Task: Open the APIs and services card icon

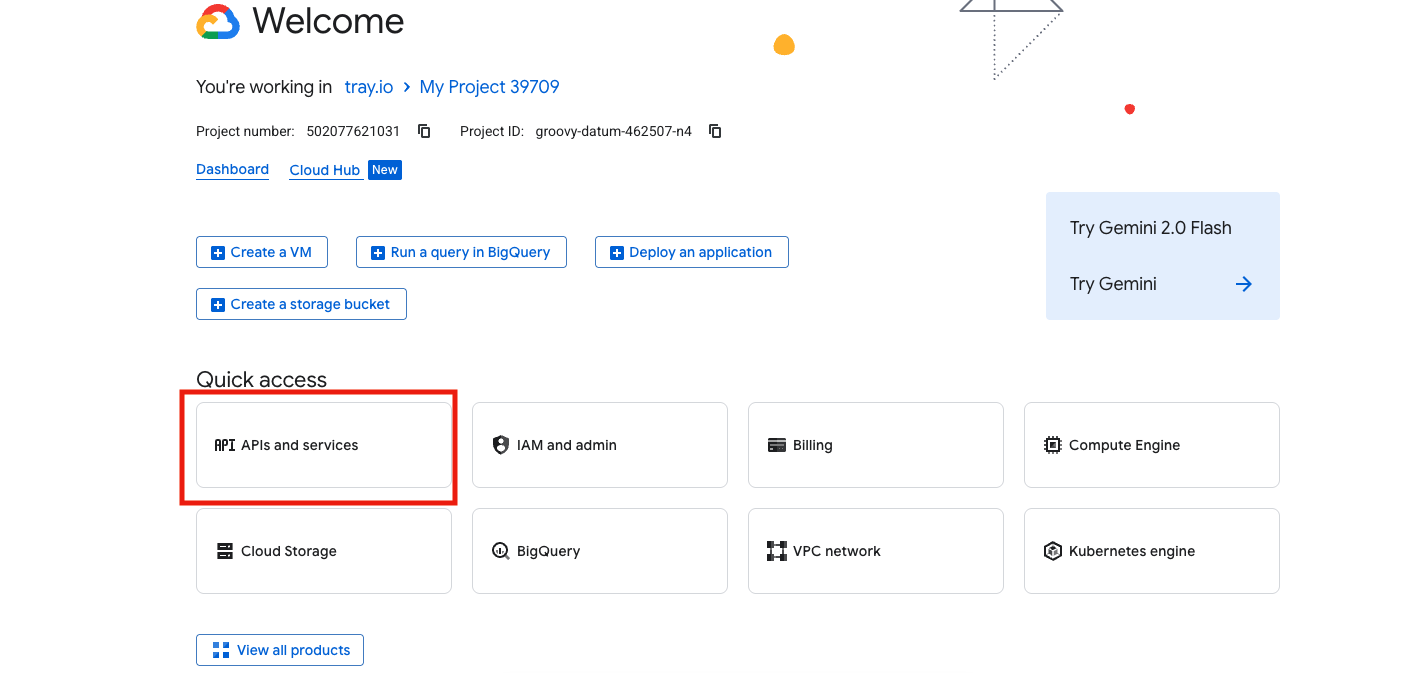Action: click(x=224, y=445)
